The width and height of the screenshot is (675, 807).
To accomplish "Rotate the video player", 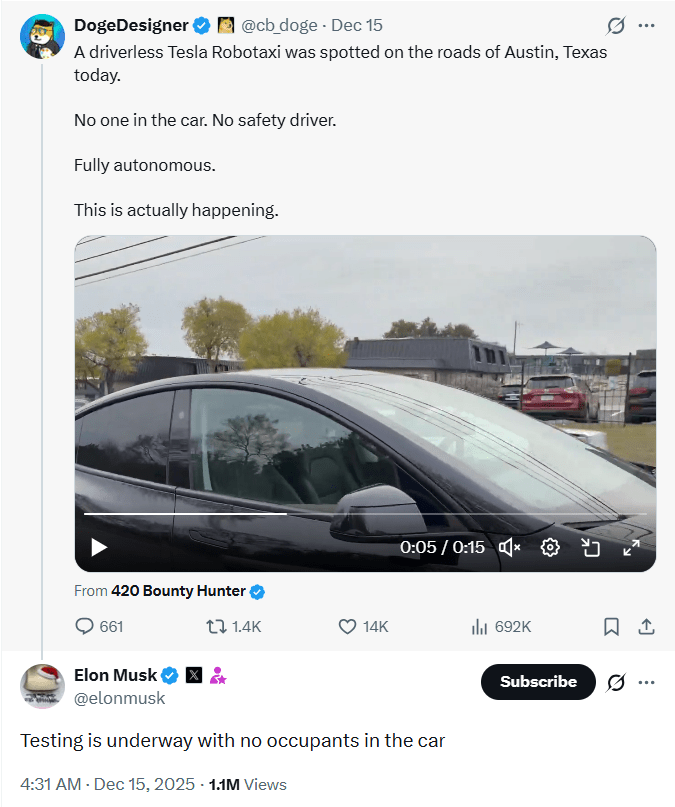I will [590, 547].
